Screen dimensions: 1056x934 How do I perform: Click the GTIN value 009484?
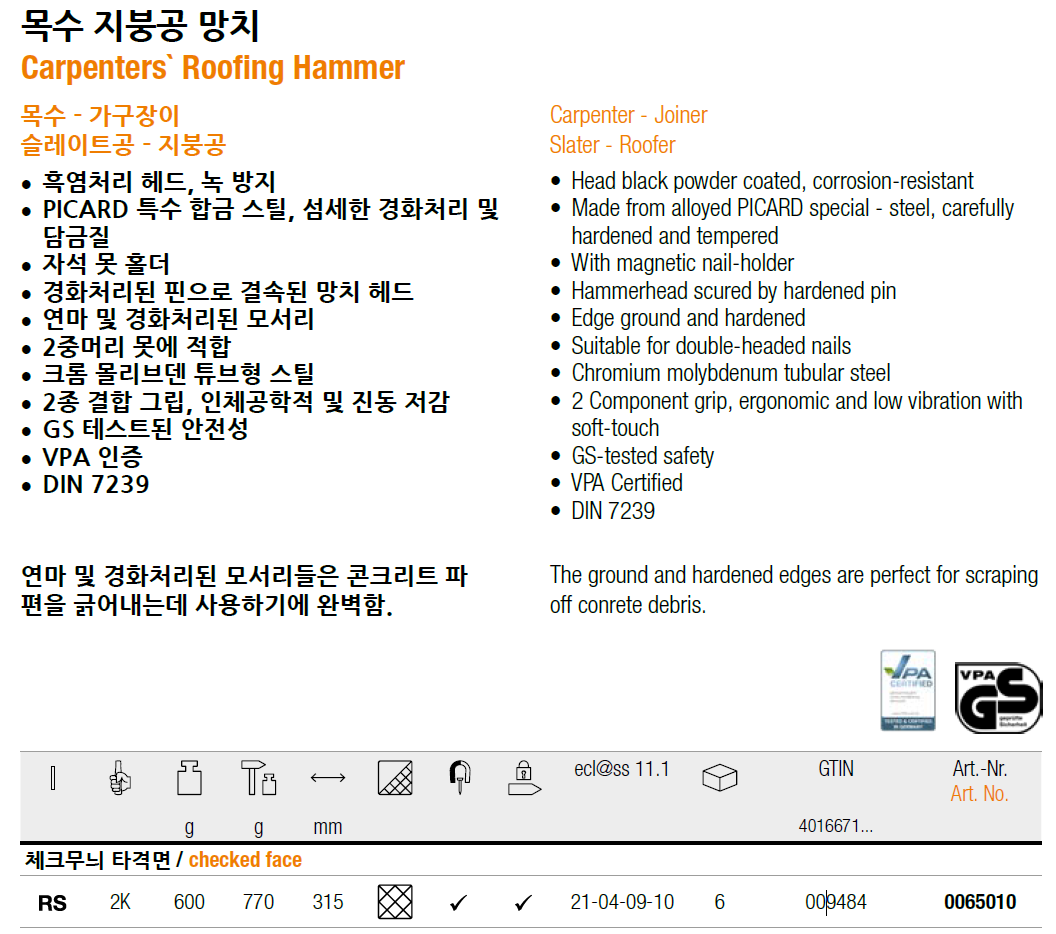tap(836, 902)
